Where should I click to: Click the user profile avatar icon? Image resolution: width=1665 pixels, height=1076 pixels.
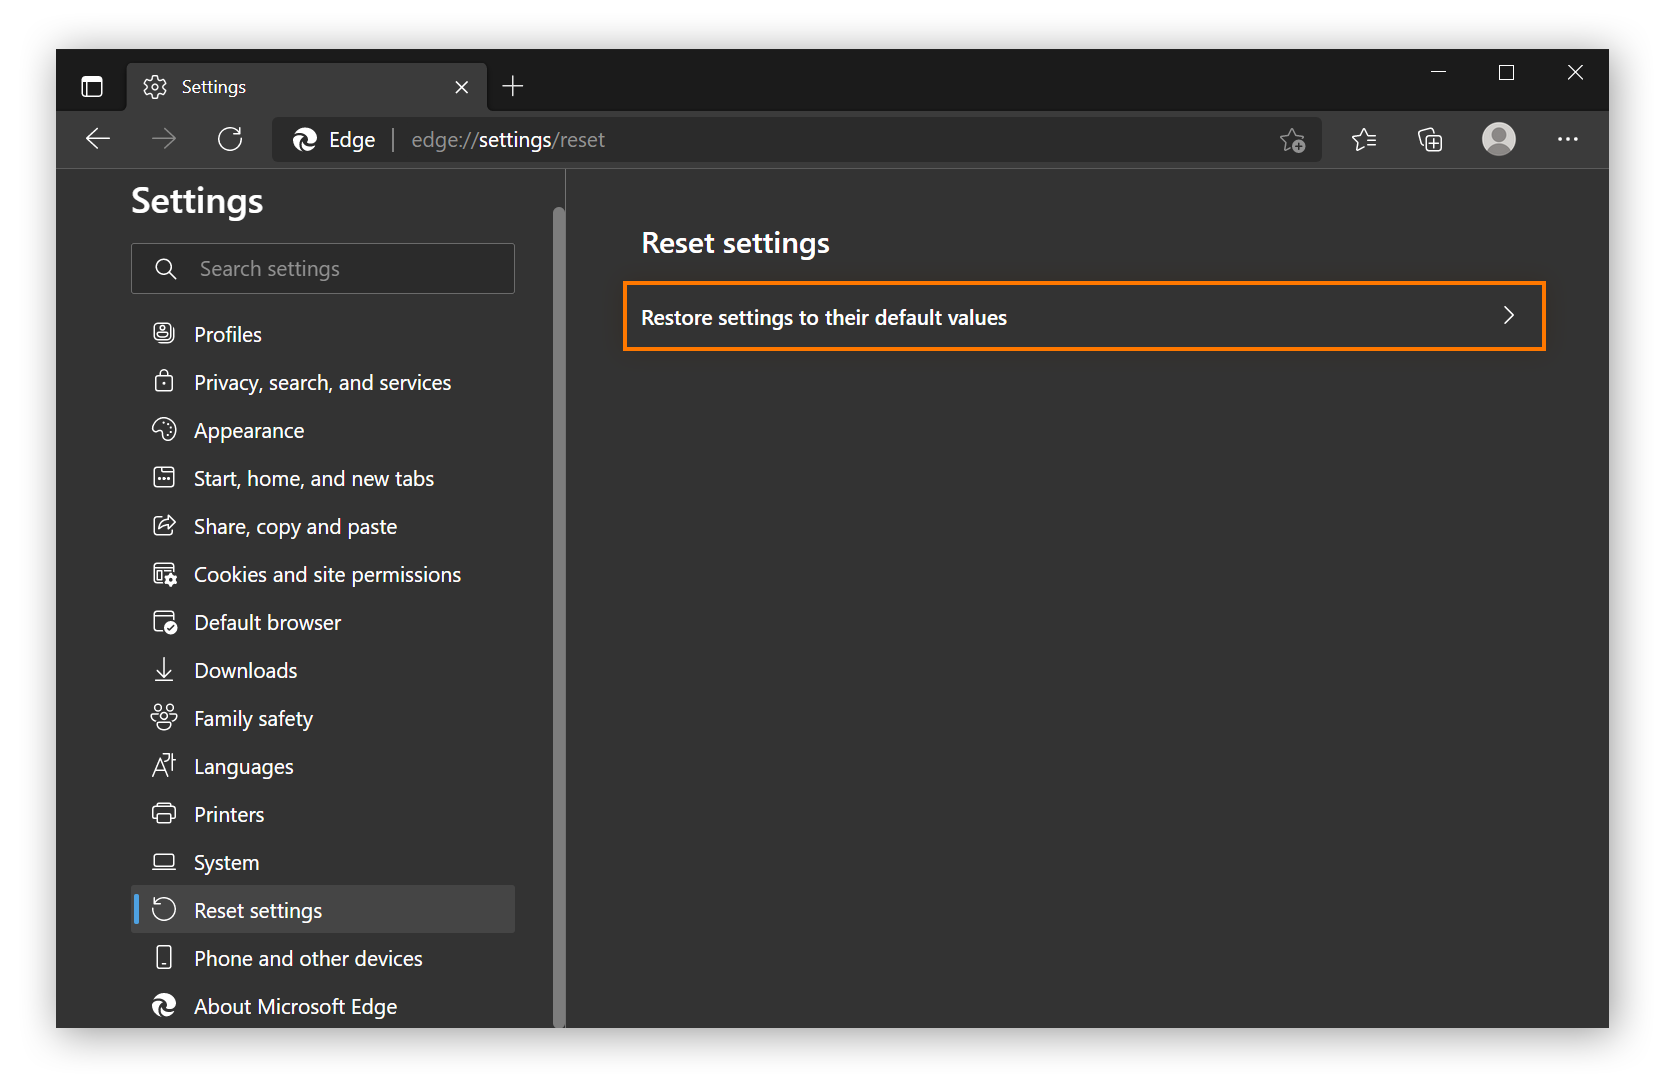[x=1498, y=139]
